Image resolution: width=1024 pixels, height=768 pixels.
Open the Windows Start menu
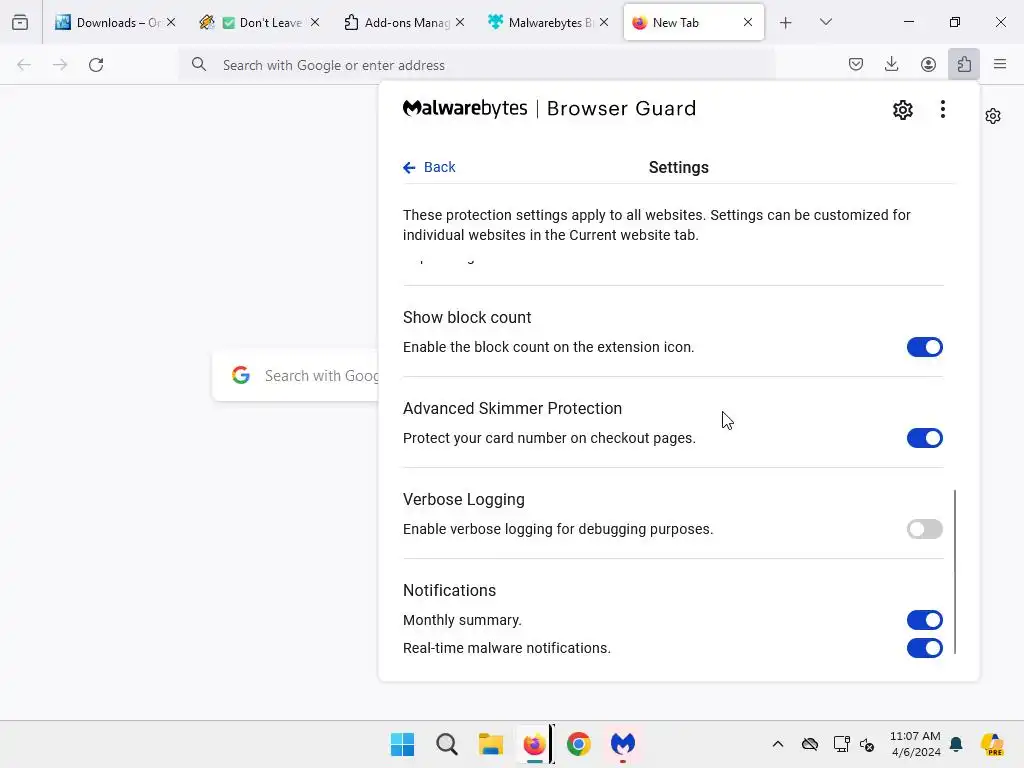[402, 744]
